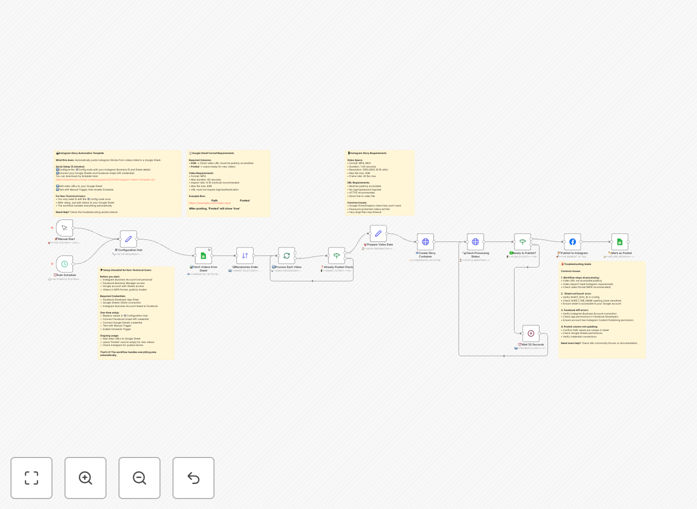
Task: Open the Publish to Instagram Facebook node
Action: point(573,242)
